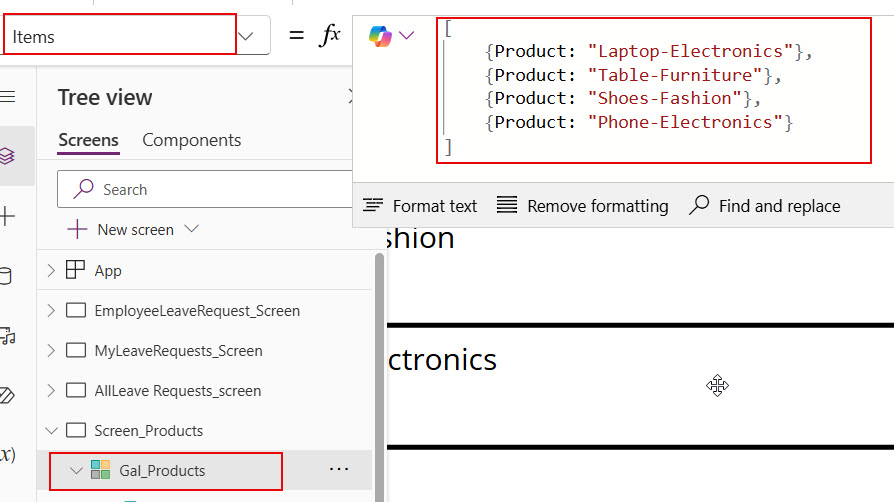
Task: Click the tree view vertical scrollbar
Action: [x=380, y=378]
